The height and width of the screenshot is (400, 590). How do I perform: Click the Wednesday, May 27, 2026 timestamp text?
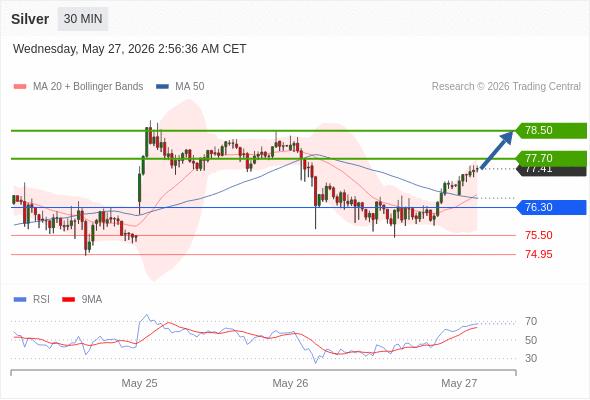point(129,49)
